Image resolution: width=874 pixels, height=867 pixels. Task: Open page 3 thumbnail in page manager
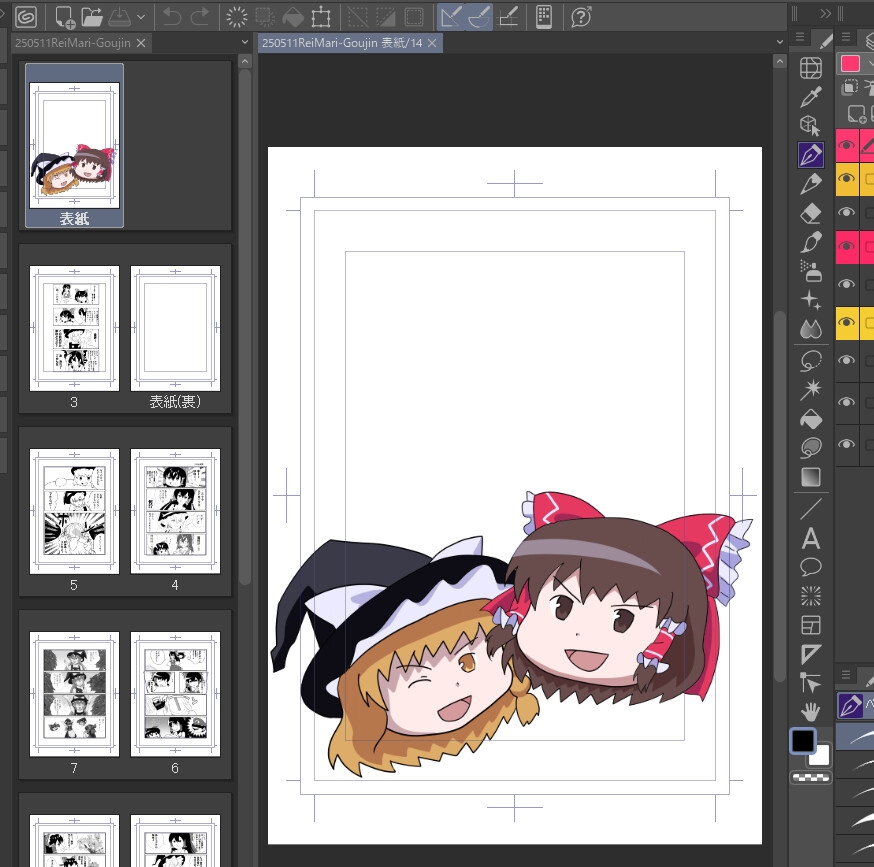(x=74, y=328)
